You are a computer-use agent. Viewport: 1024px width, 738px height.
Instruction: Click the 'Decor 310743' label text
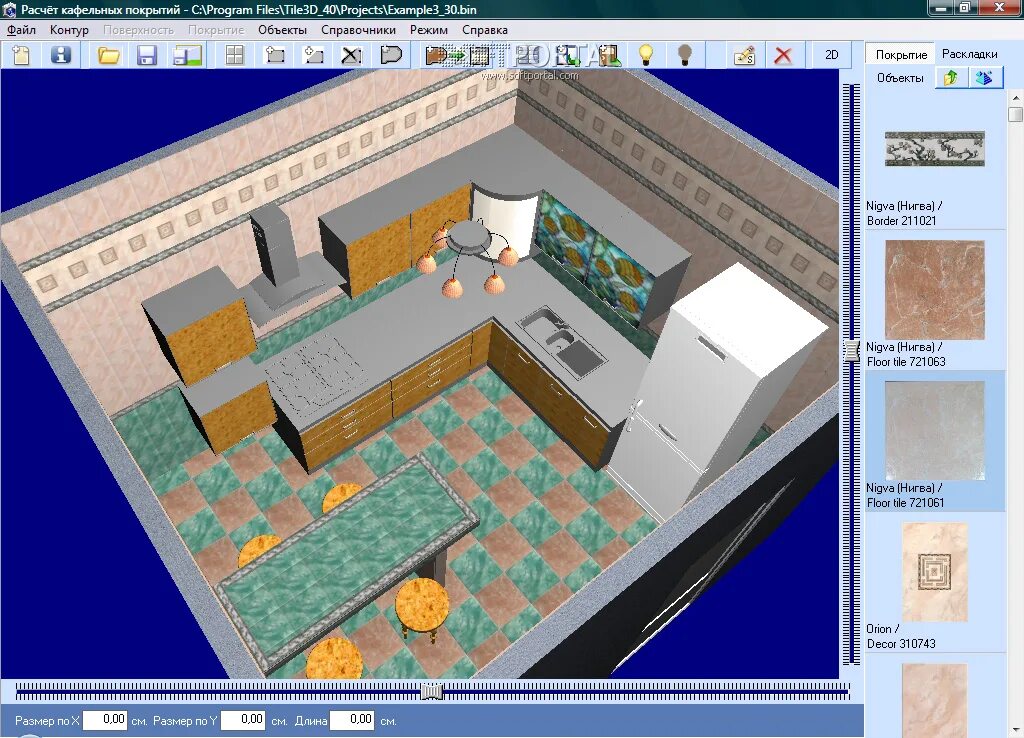pyautogui.click(x=901, y=644)
